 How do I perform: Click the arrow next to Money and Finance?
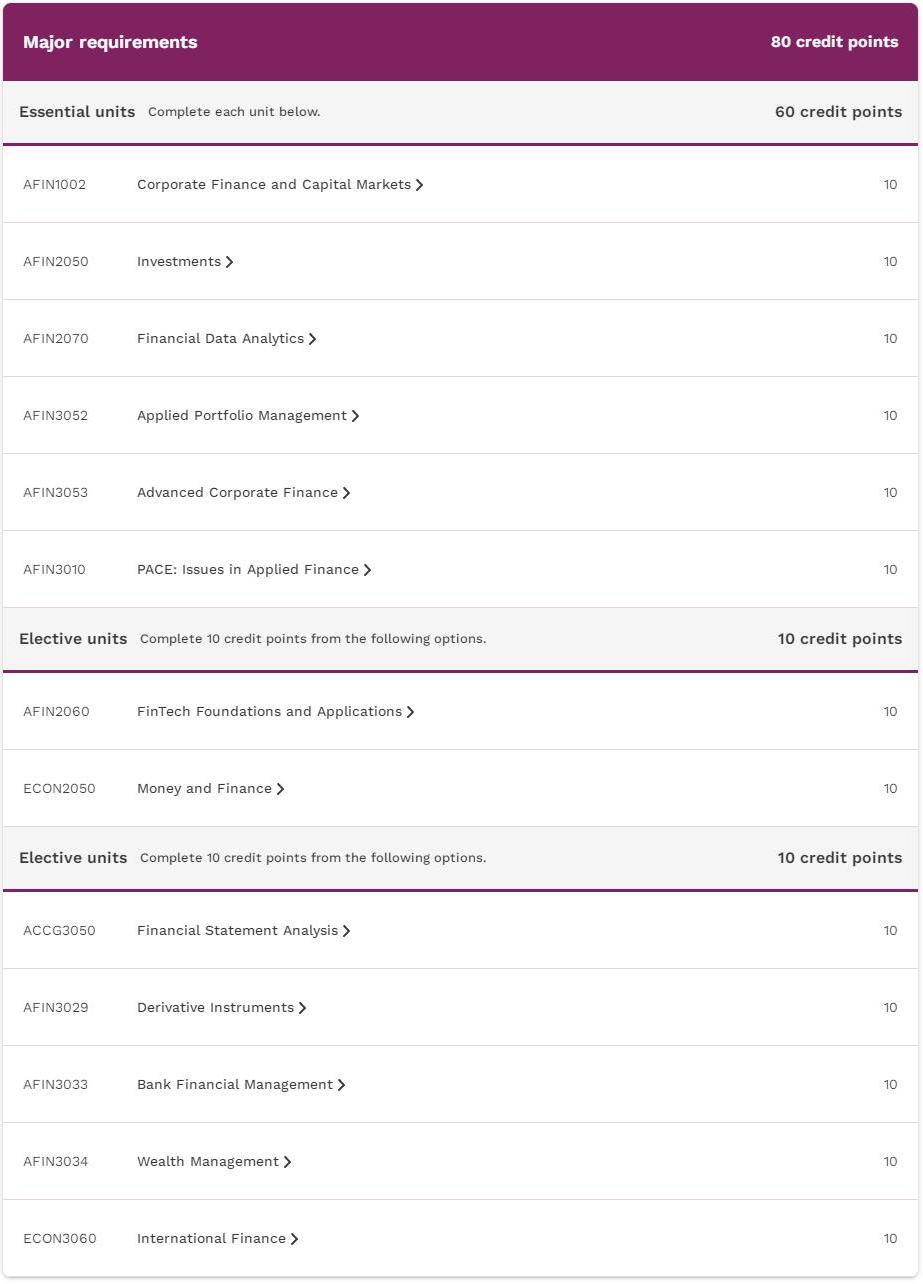pos(280,789)
